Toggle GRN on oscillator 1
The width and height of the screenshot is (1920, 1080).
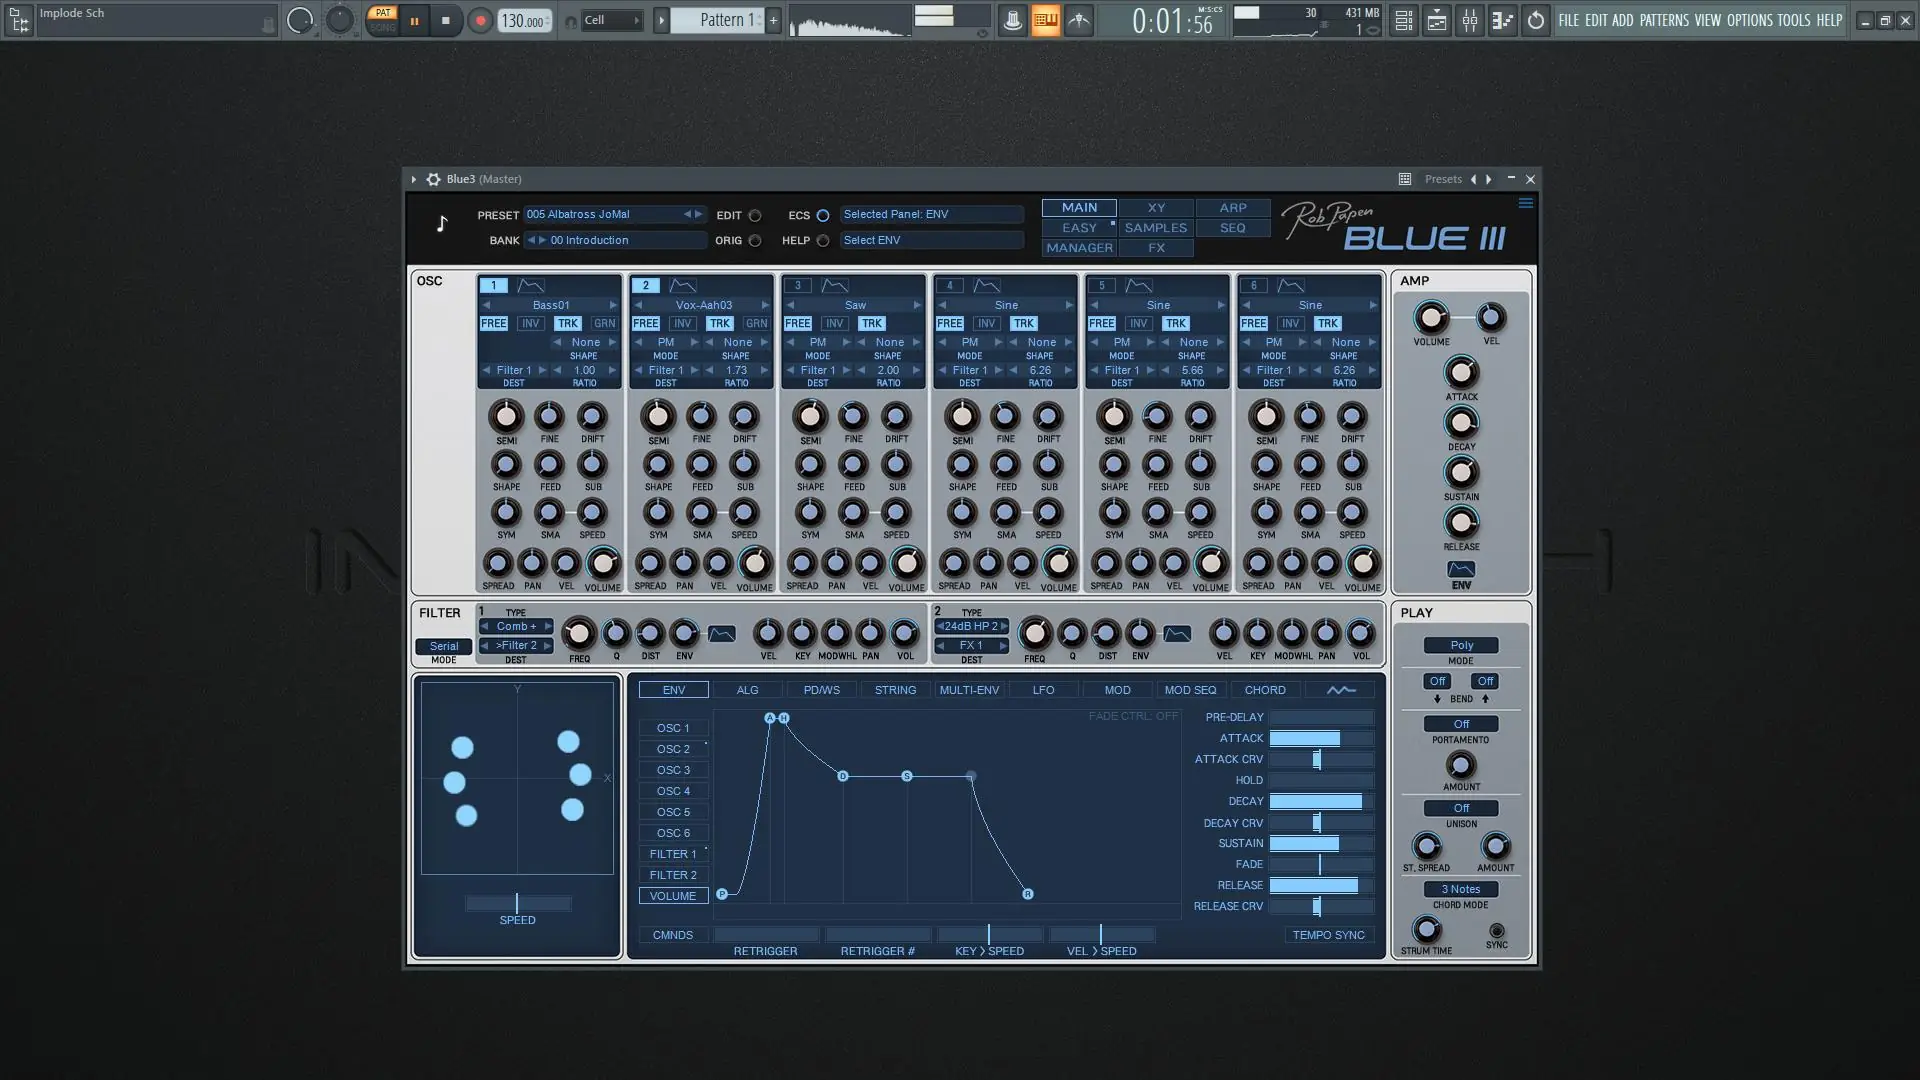click(x=604, y=323)
